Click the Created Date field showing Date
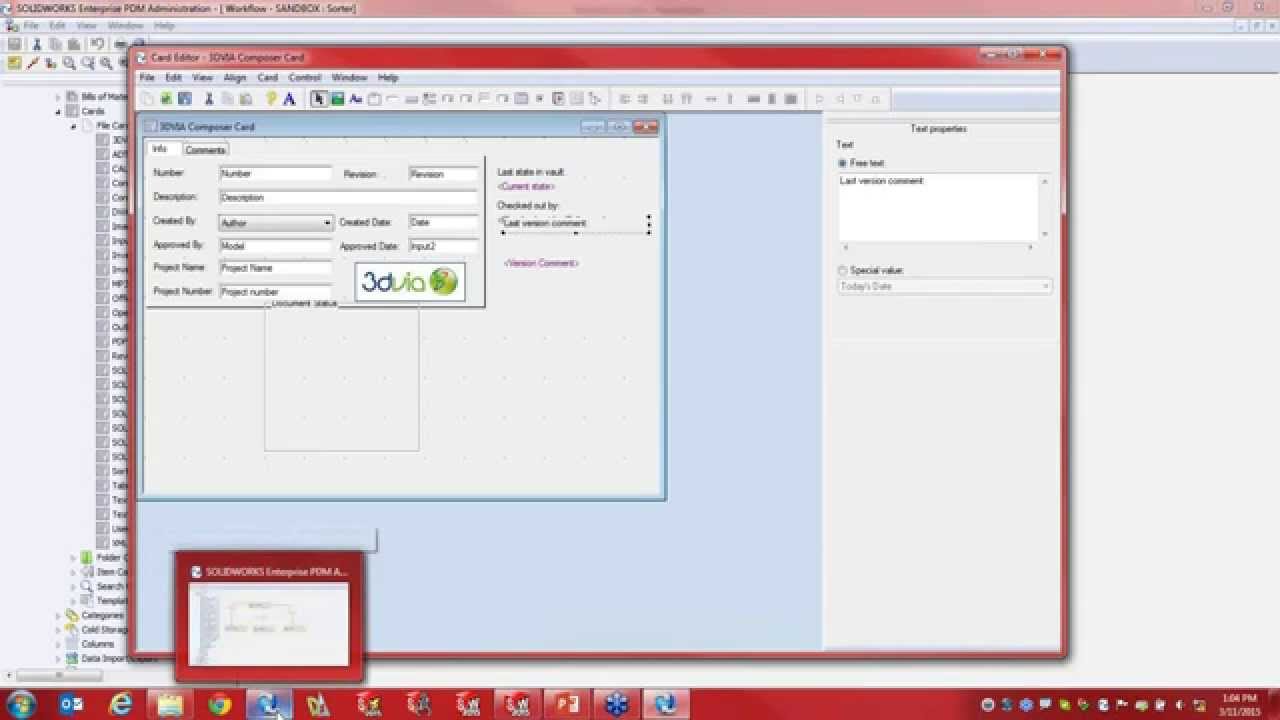This screenshot has height=720, width=1280. [444, 222]
